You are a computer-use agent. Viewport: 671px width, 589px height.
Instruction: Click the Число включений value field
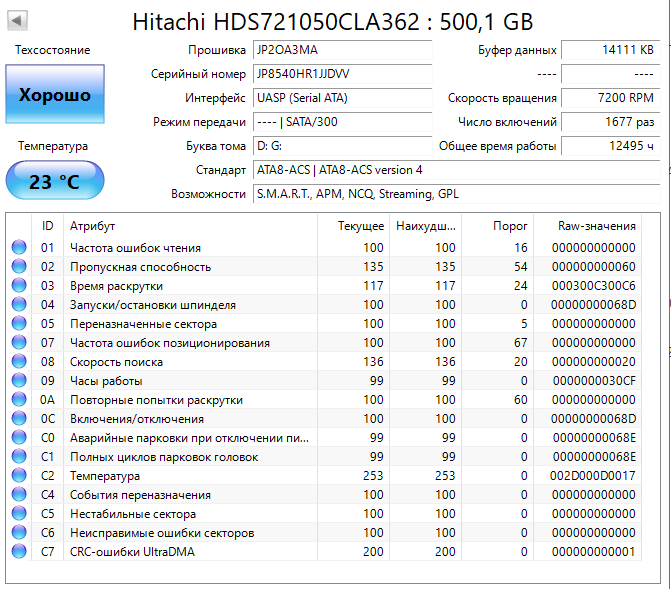tap(610, 122)
